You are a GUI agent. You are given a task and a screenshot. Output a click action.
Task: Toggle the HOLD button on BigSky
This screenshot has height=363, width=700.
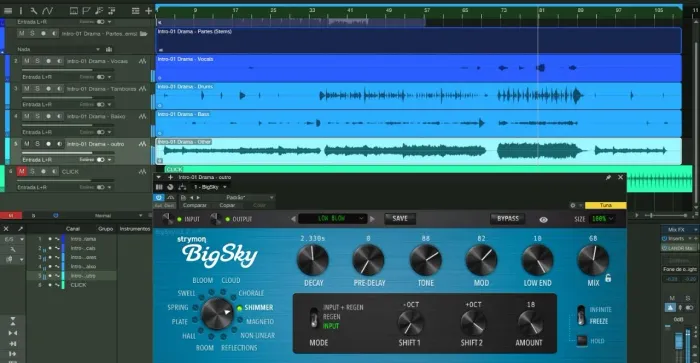(582, 341)
